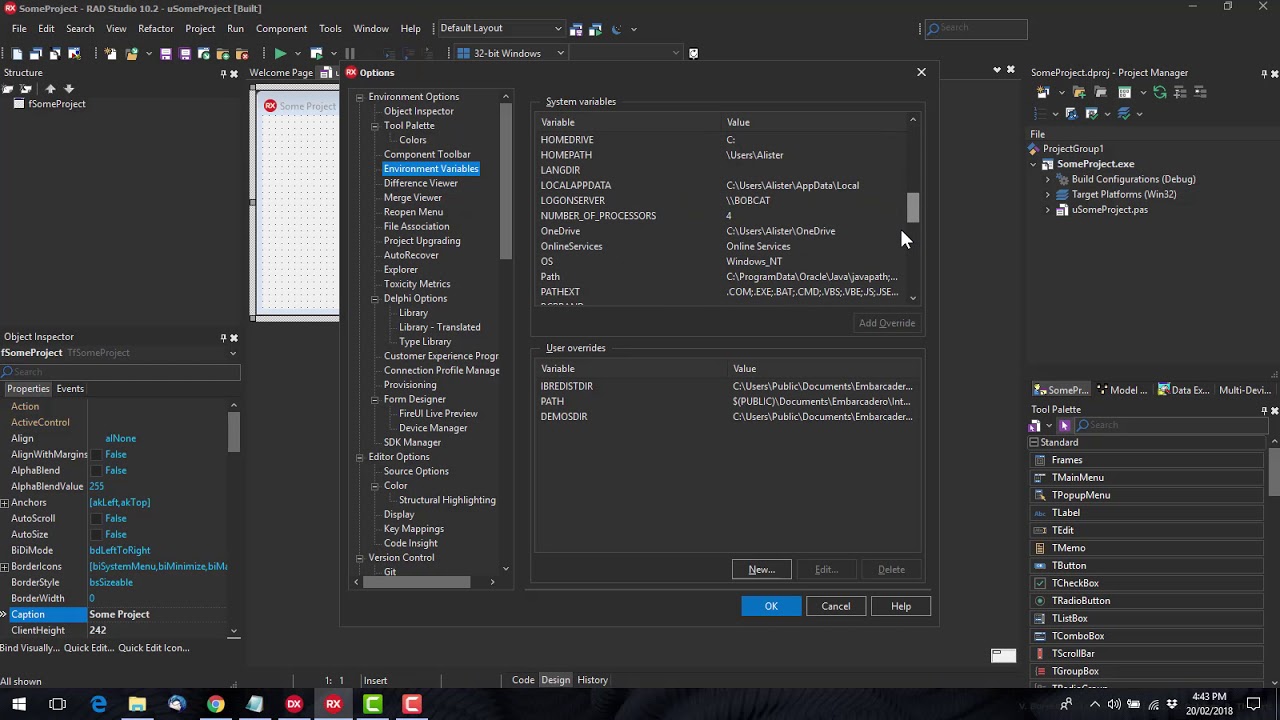Viewport: 1280px width, 720px height.
Task: Click the security shield icon in toolbar
Action: (x=693, y=53)
